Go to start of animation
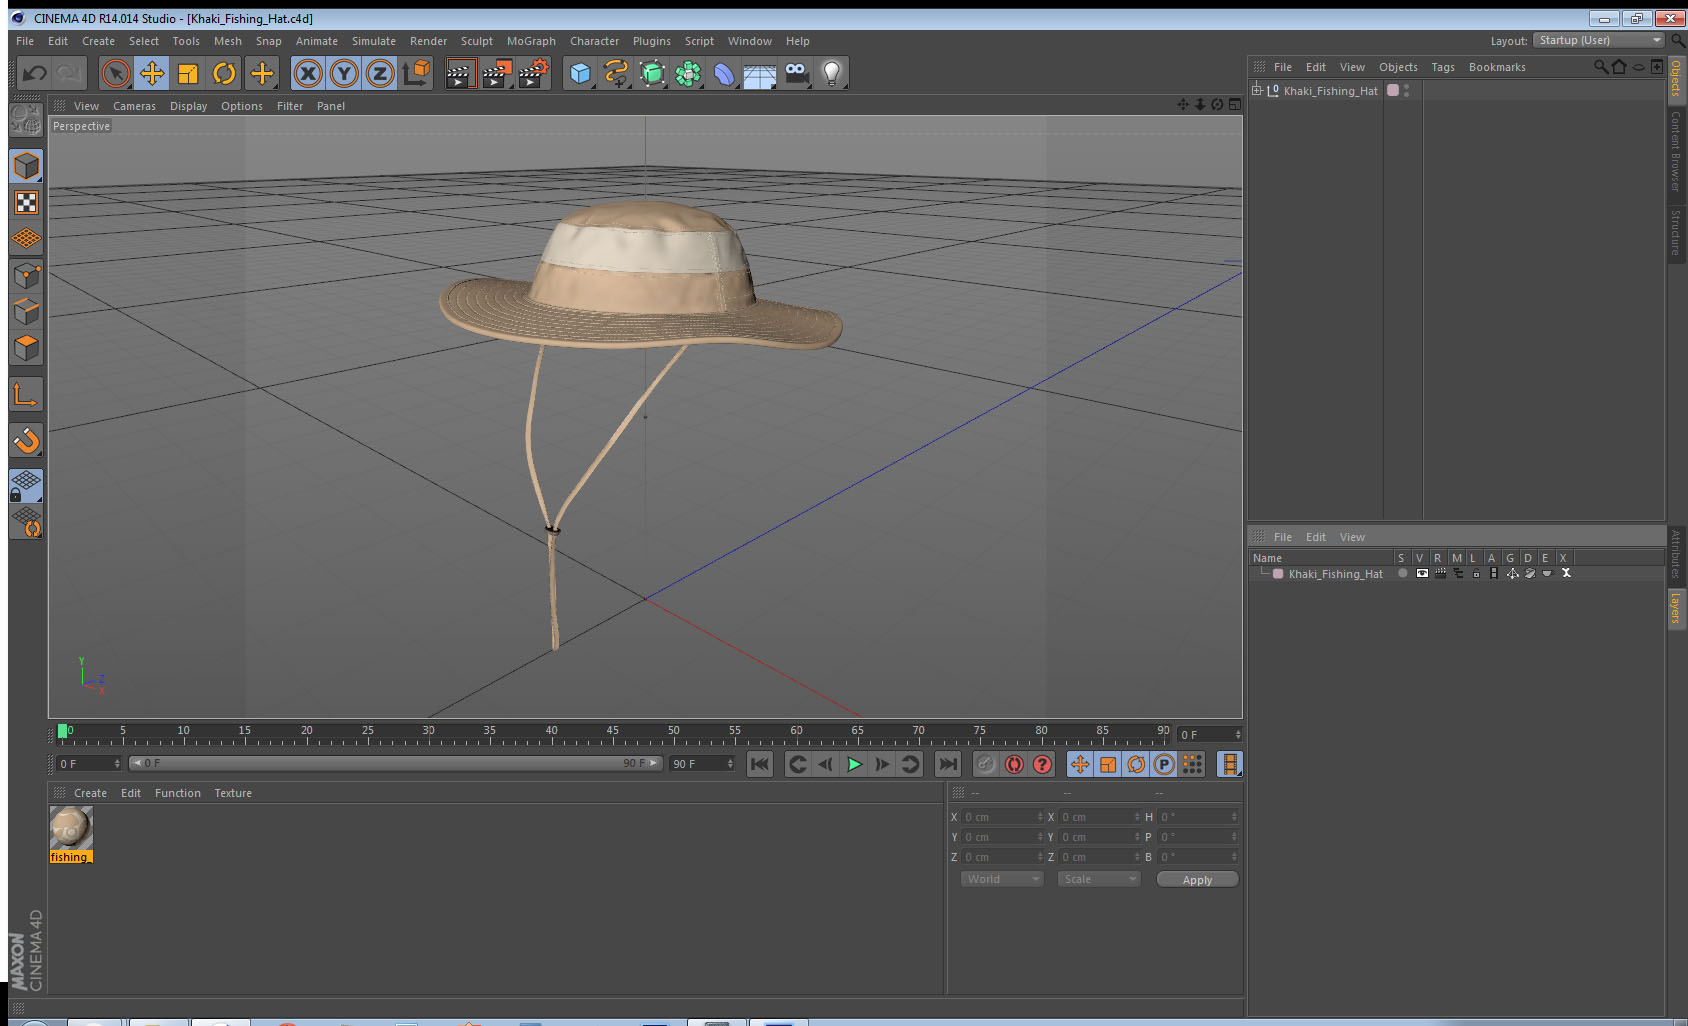 760,764
